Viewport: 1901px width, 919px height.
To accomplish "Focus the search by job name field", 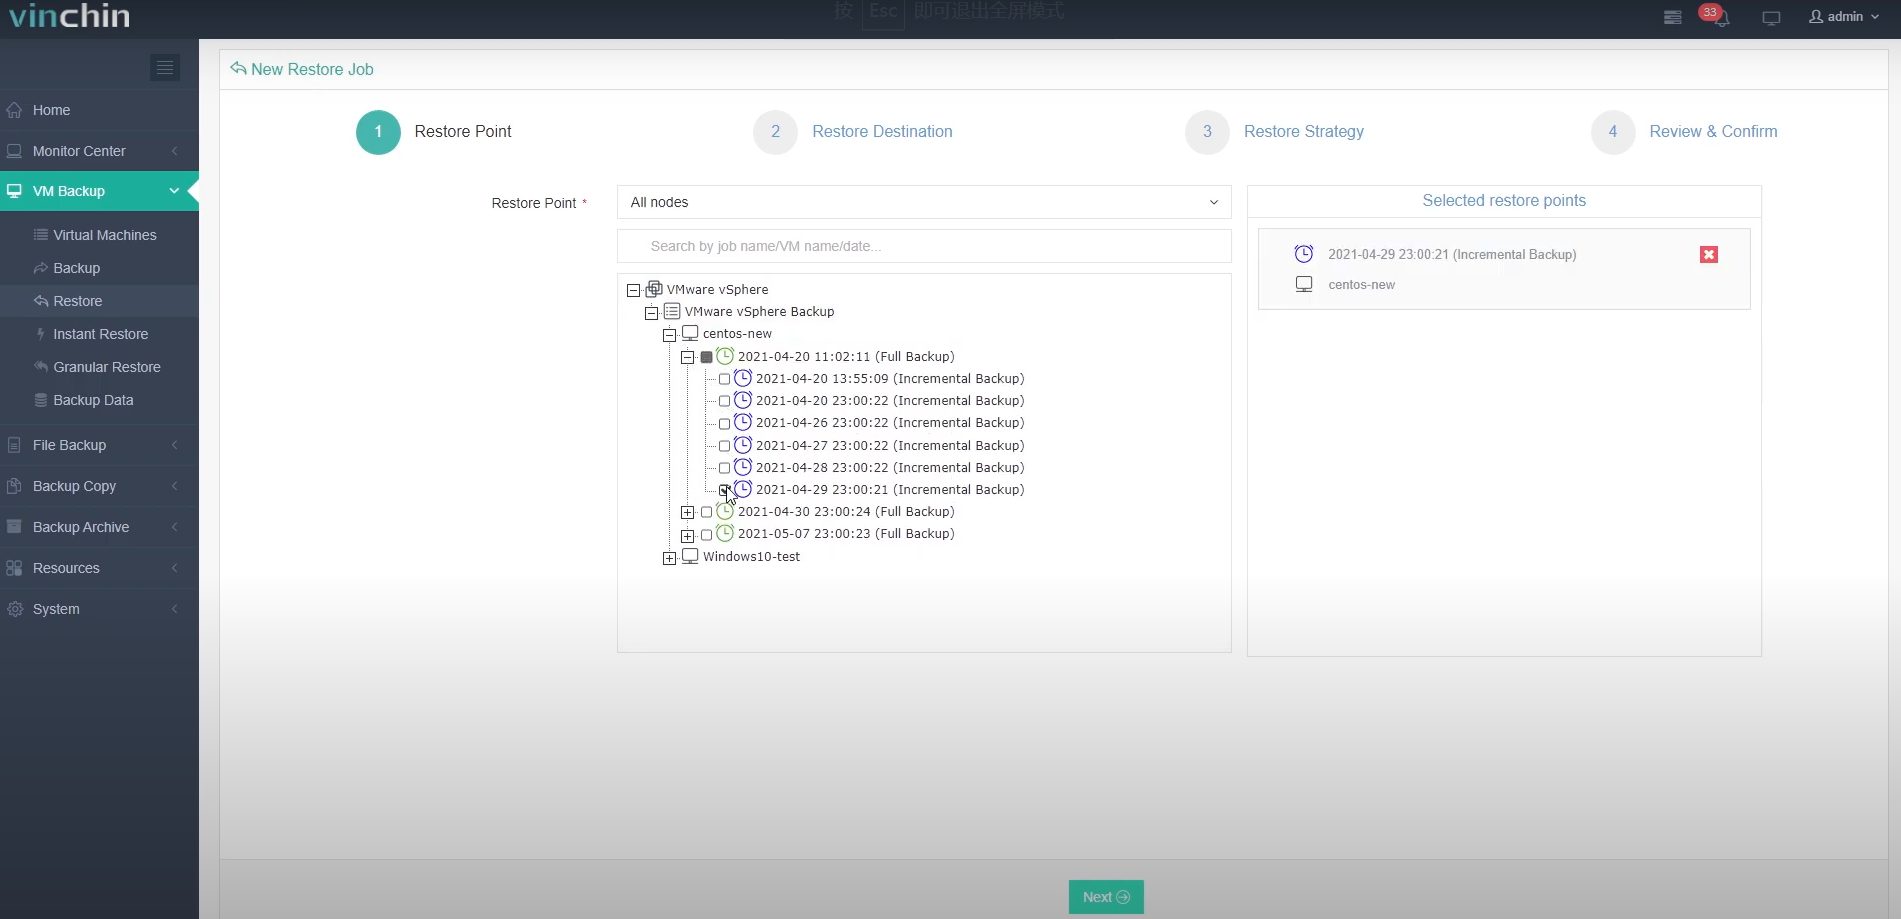I will click(x=924, y=246).
